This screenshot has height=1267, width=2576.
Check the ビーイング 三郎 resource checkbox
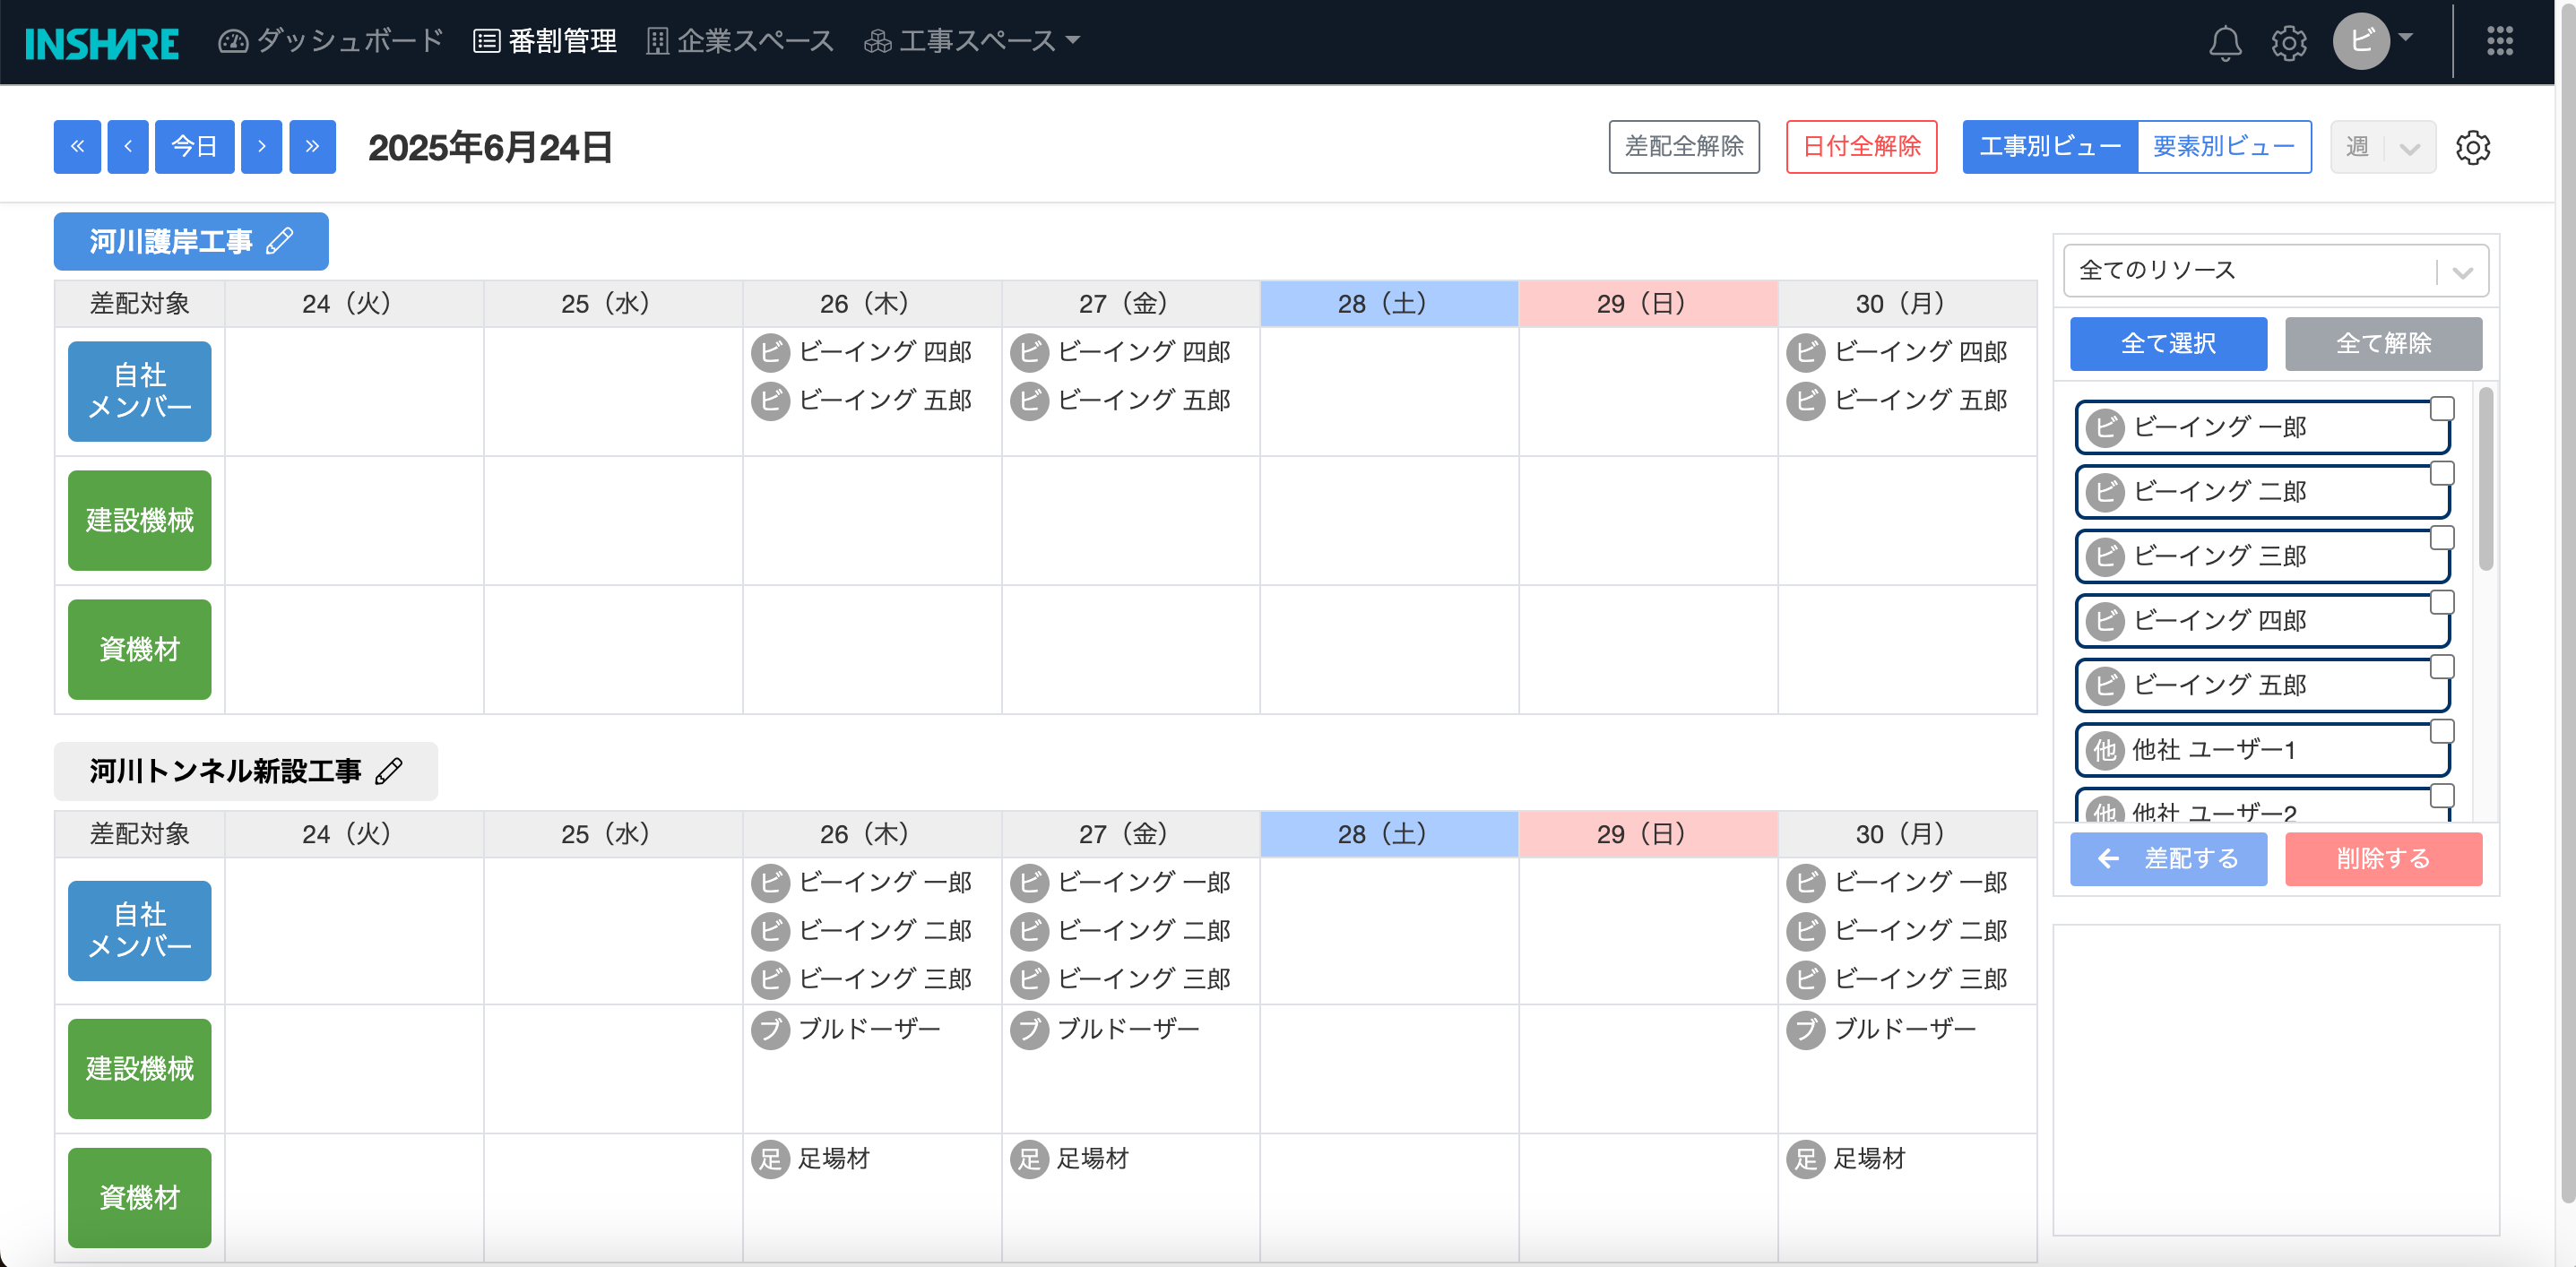pyautogui.click(x=2442, y=538)
